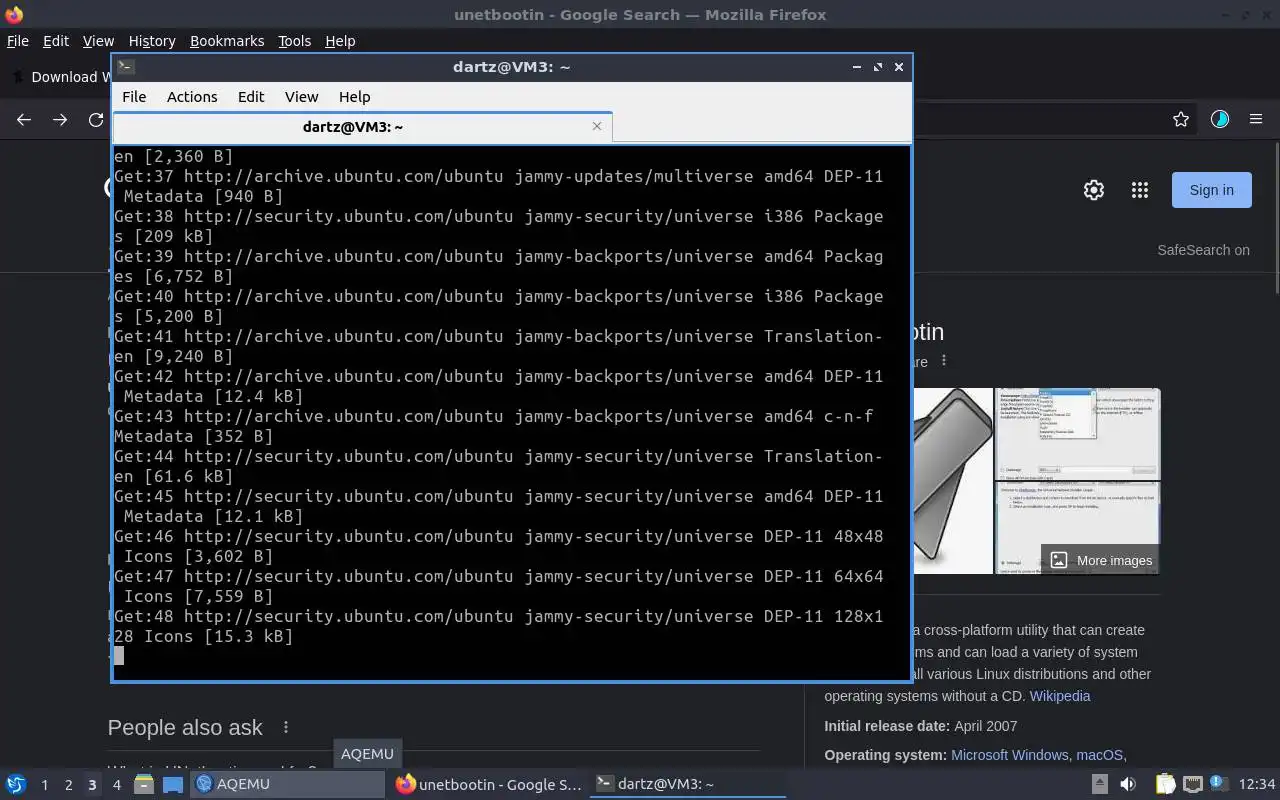Image resolution: width=1280 pixels, height=800 pixels.
Task: Open the LXQt start menu
Action: coord(16,784)
